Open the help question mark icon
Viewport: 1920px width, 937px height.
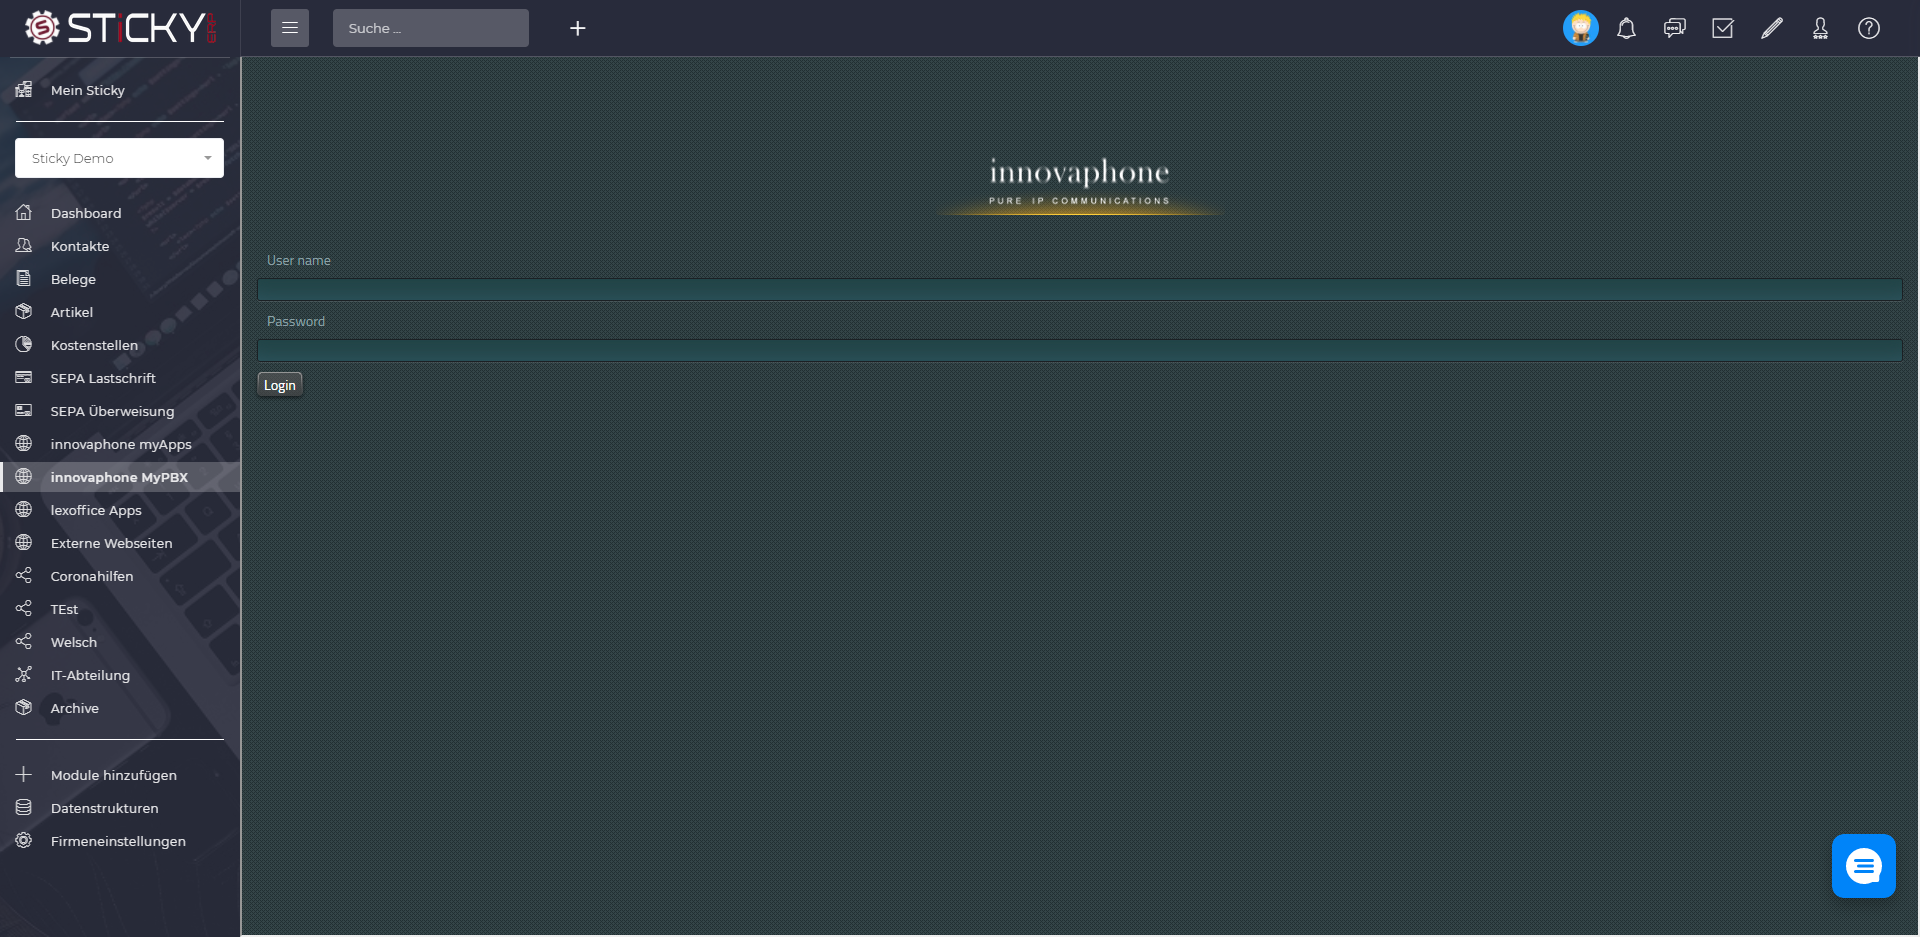(1869, 28)
